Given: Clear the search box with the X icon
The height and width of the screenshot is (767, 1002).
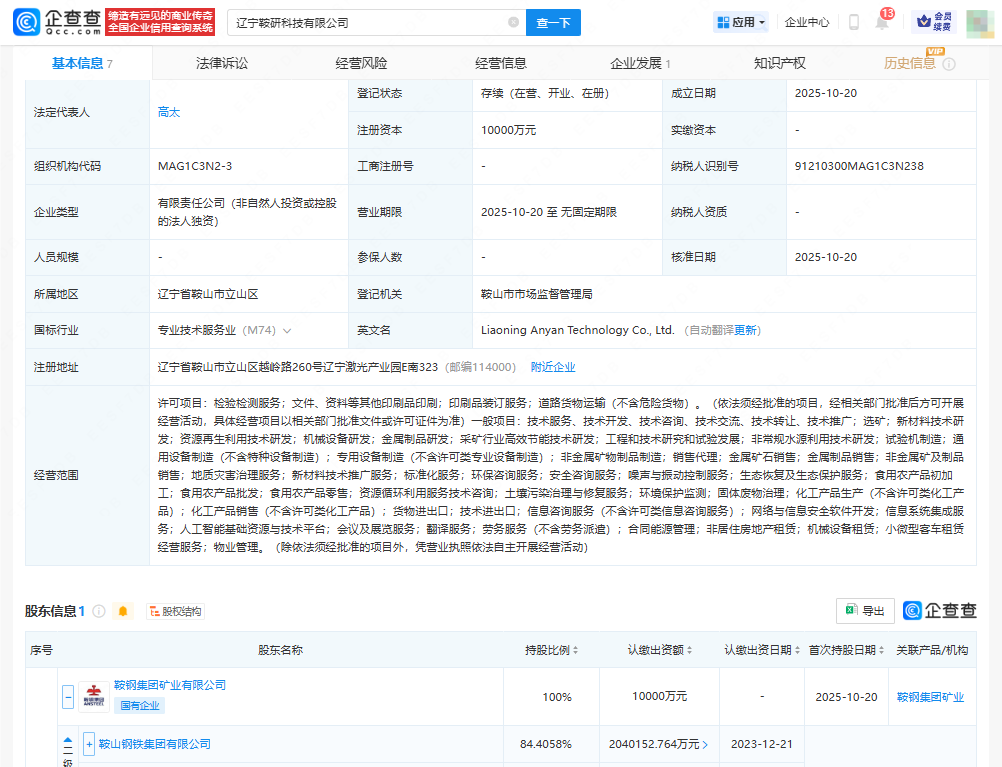Looking at the screenshot, I should [513, 22].
